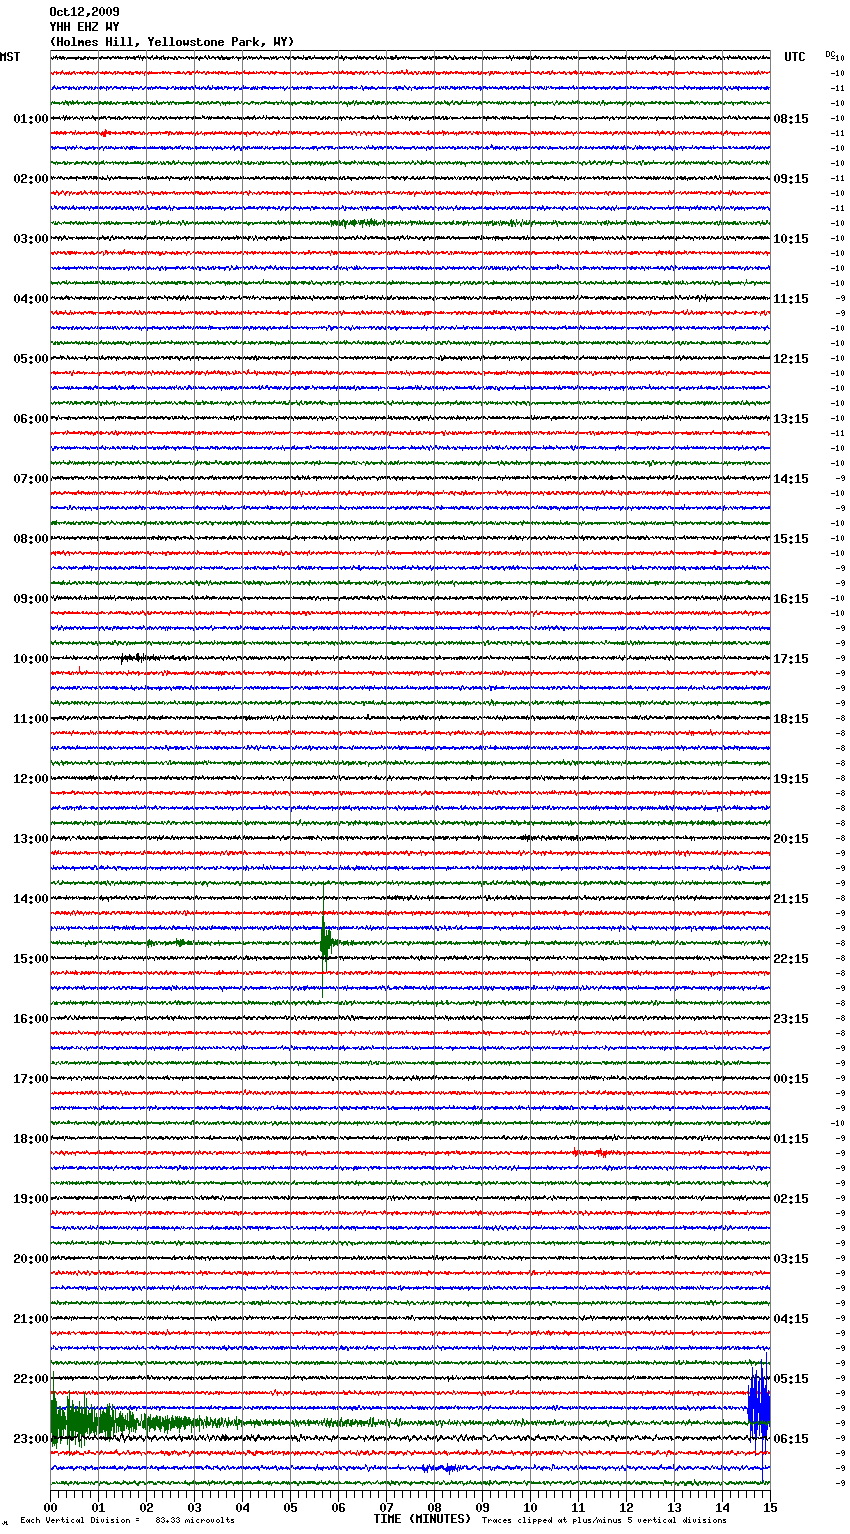This screenshot has width=850, height=1534.
Task: Click the 06:15 UTC time label
Action: (791, 1439)
